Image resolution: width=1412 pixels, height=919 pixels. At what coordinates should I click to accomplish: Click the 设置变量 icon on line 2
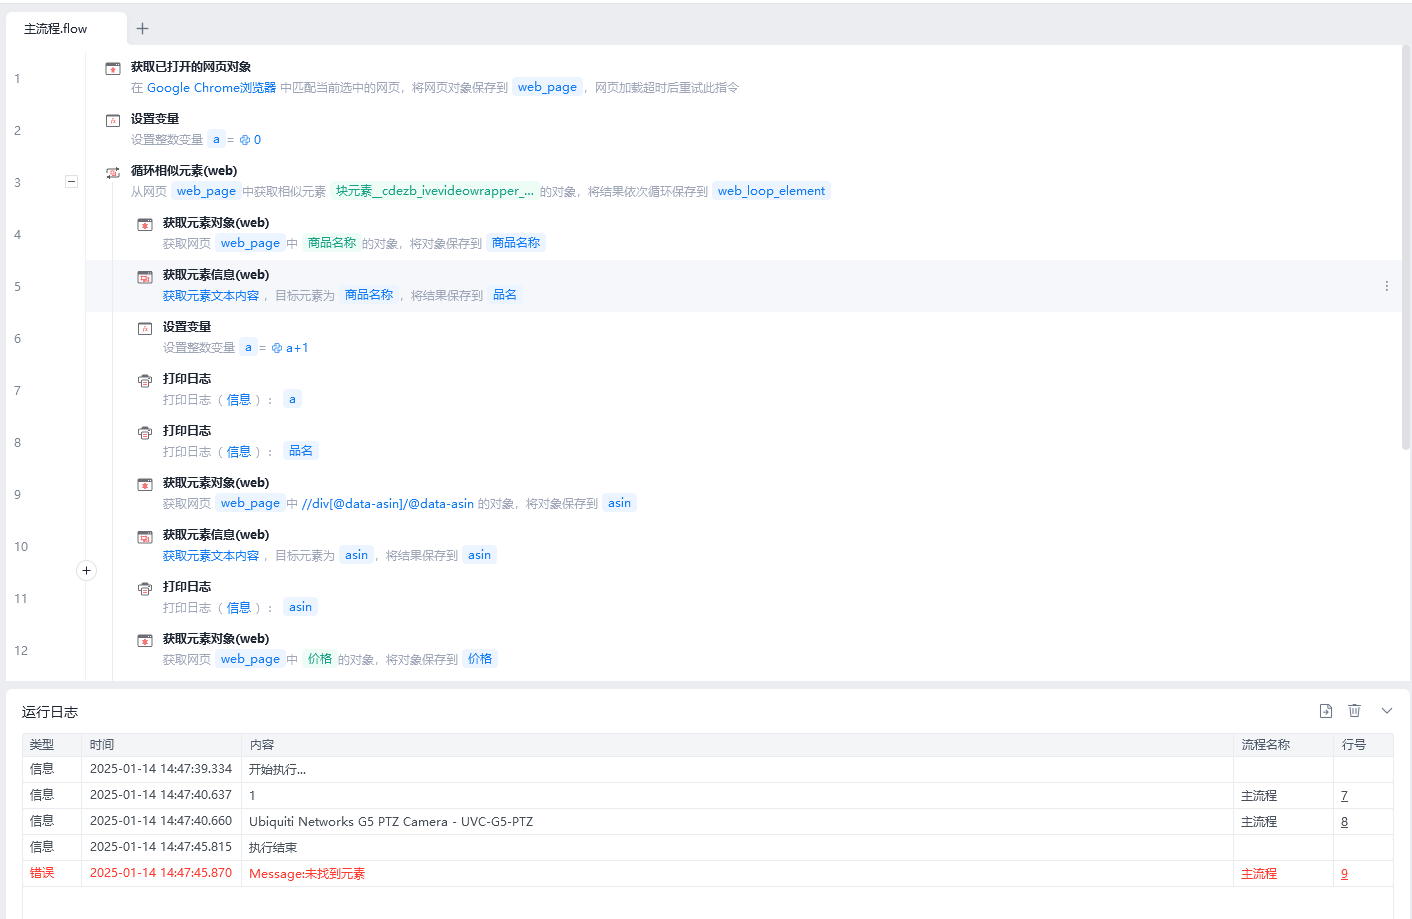113,121
